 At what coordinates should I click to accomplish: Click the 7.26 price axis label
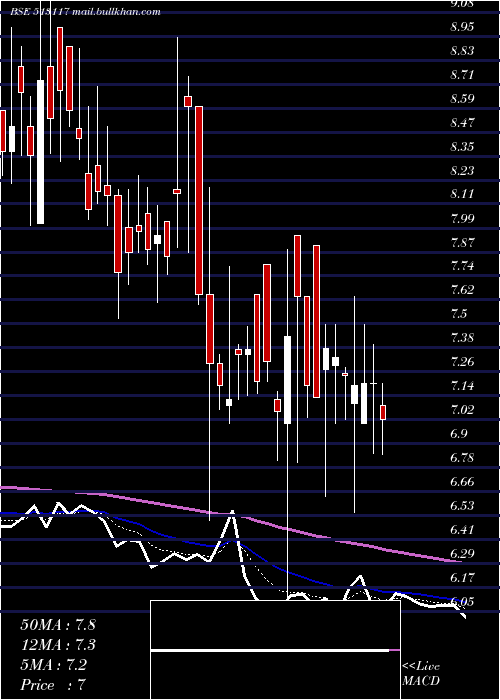[462, 362]
